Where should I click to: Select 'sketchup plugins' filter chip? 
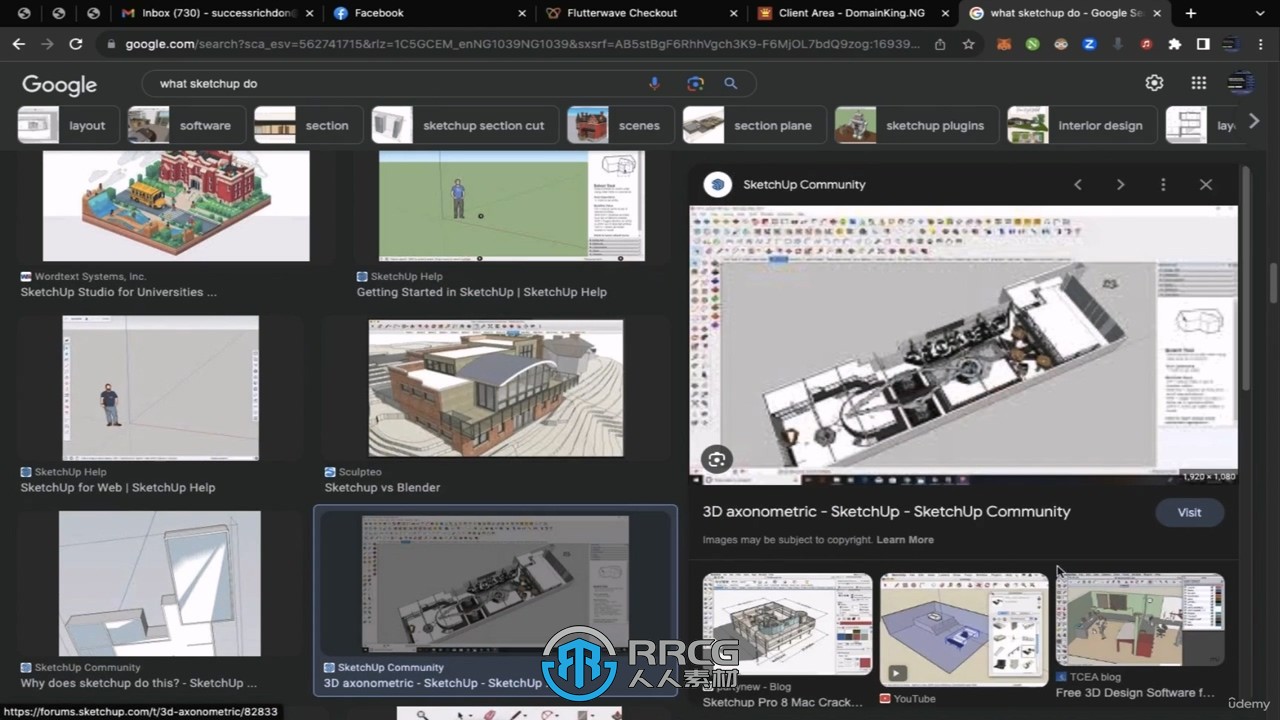click(916, 125)
